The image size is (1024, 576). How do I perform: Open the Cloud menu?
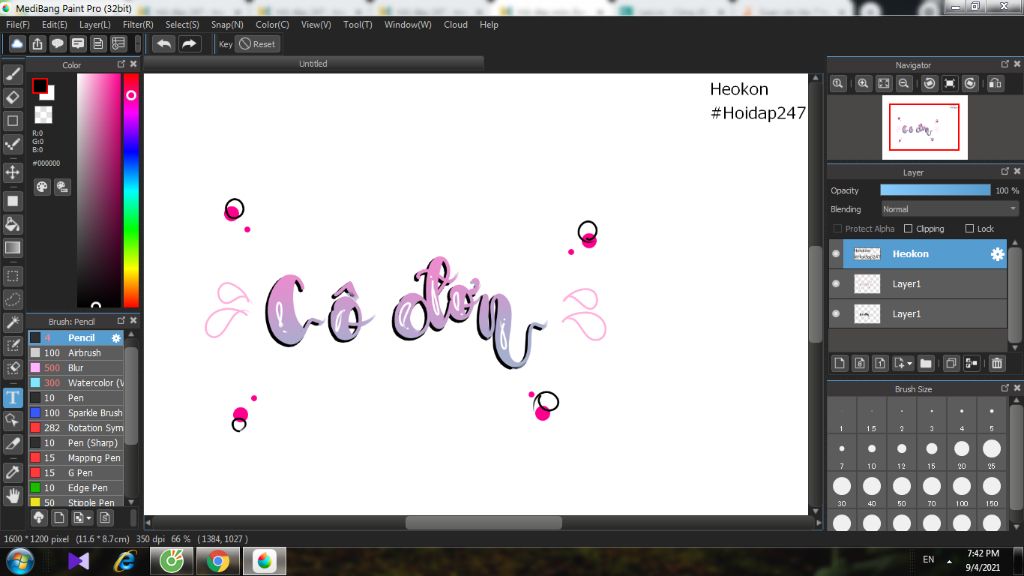tap(455, 24)
